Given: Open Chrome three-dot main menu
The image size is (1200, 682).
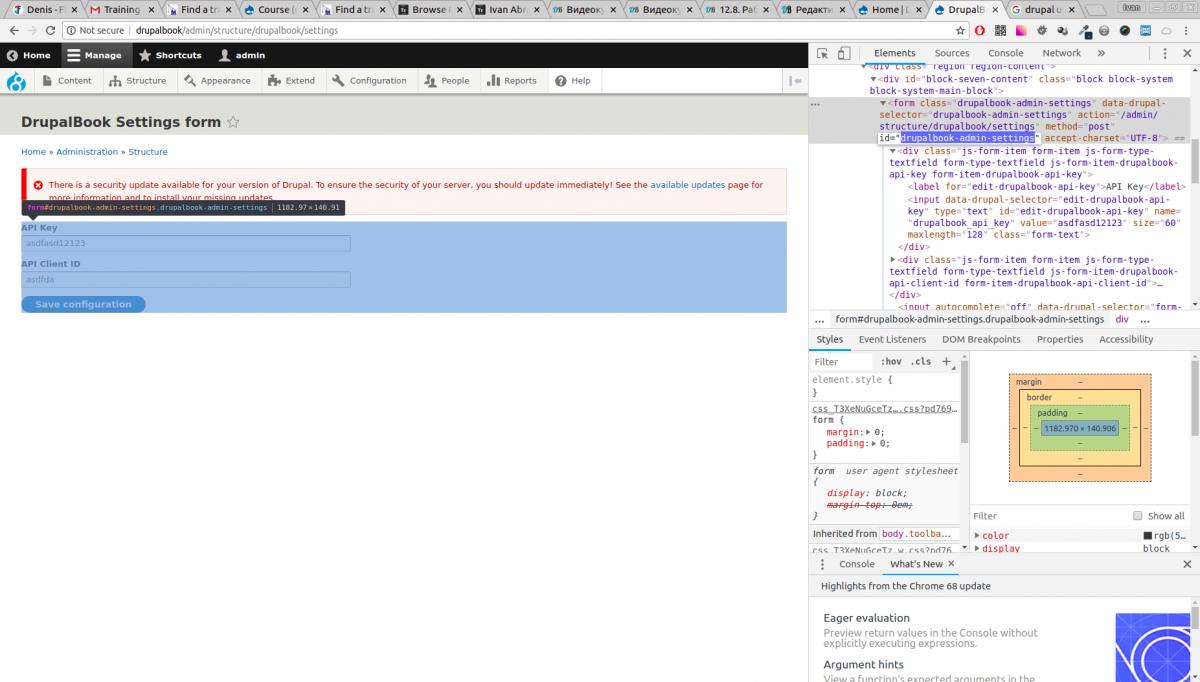Looking at the screenshot, I should click(1187, 30).
